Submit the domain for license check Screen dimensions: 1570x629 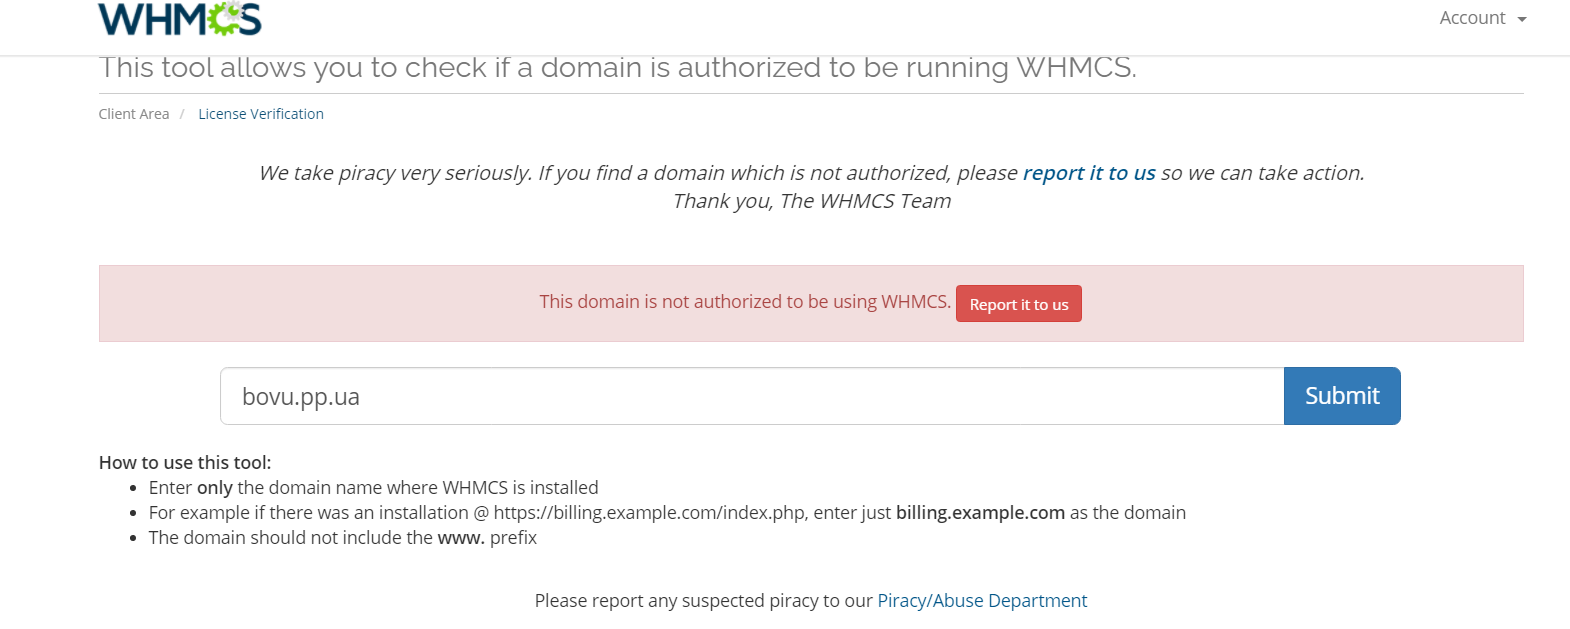(1341, 396)
